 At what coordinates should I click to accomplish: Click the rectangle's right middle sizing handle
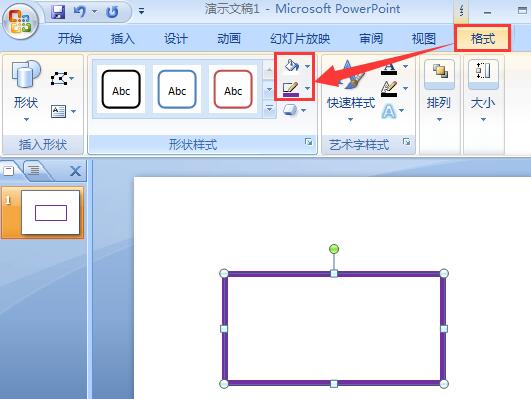coord(444,329)
